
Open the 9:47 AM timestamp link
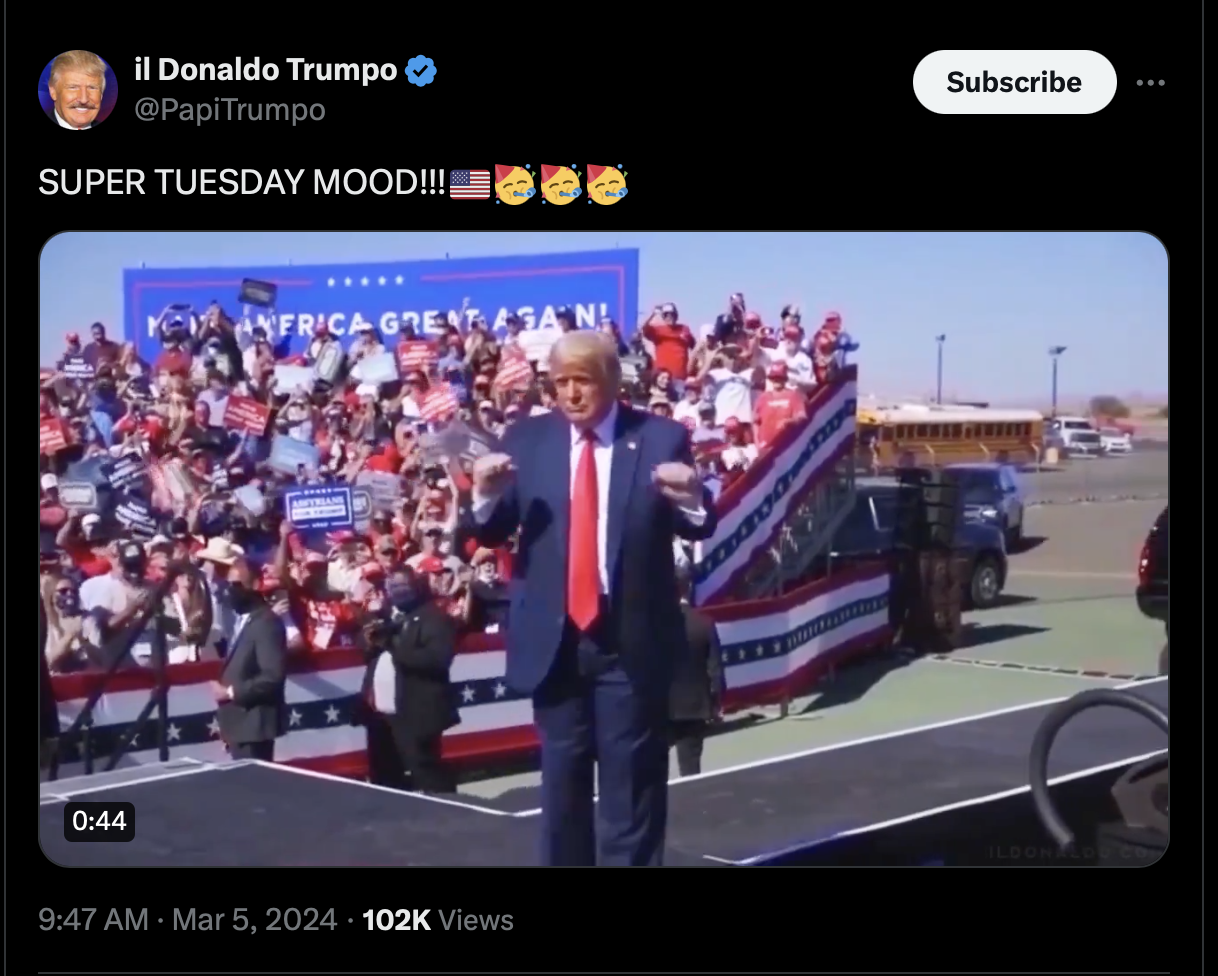click(x=93, y=920)
